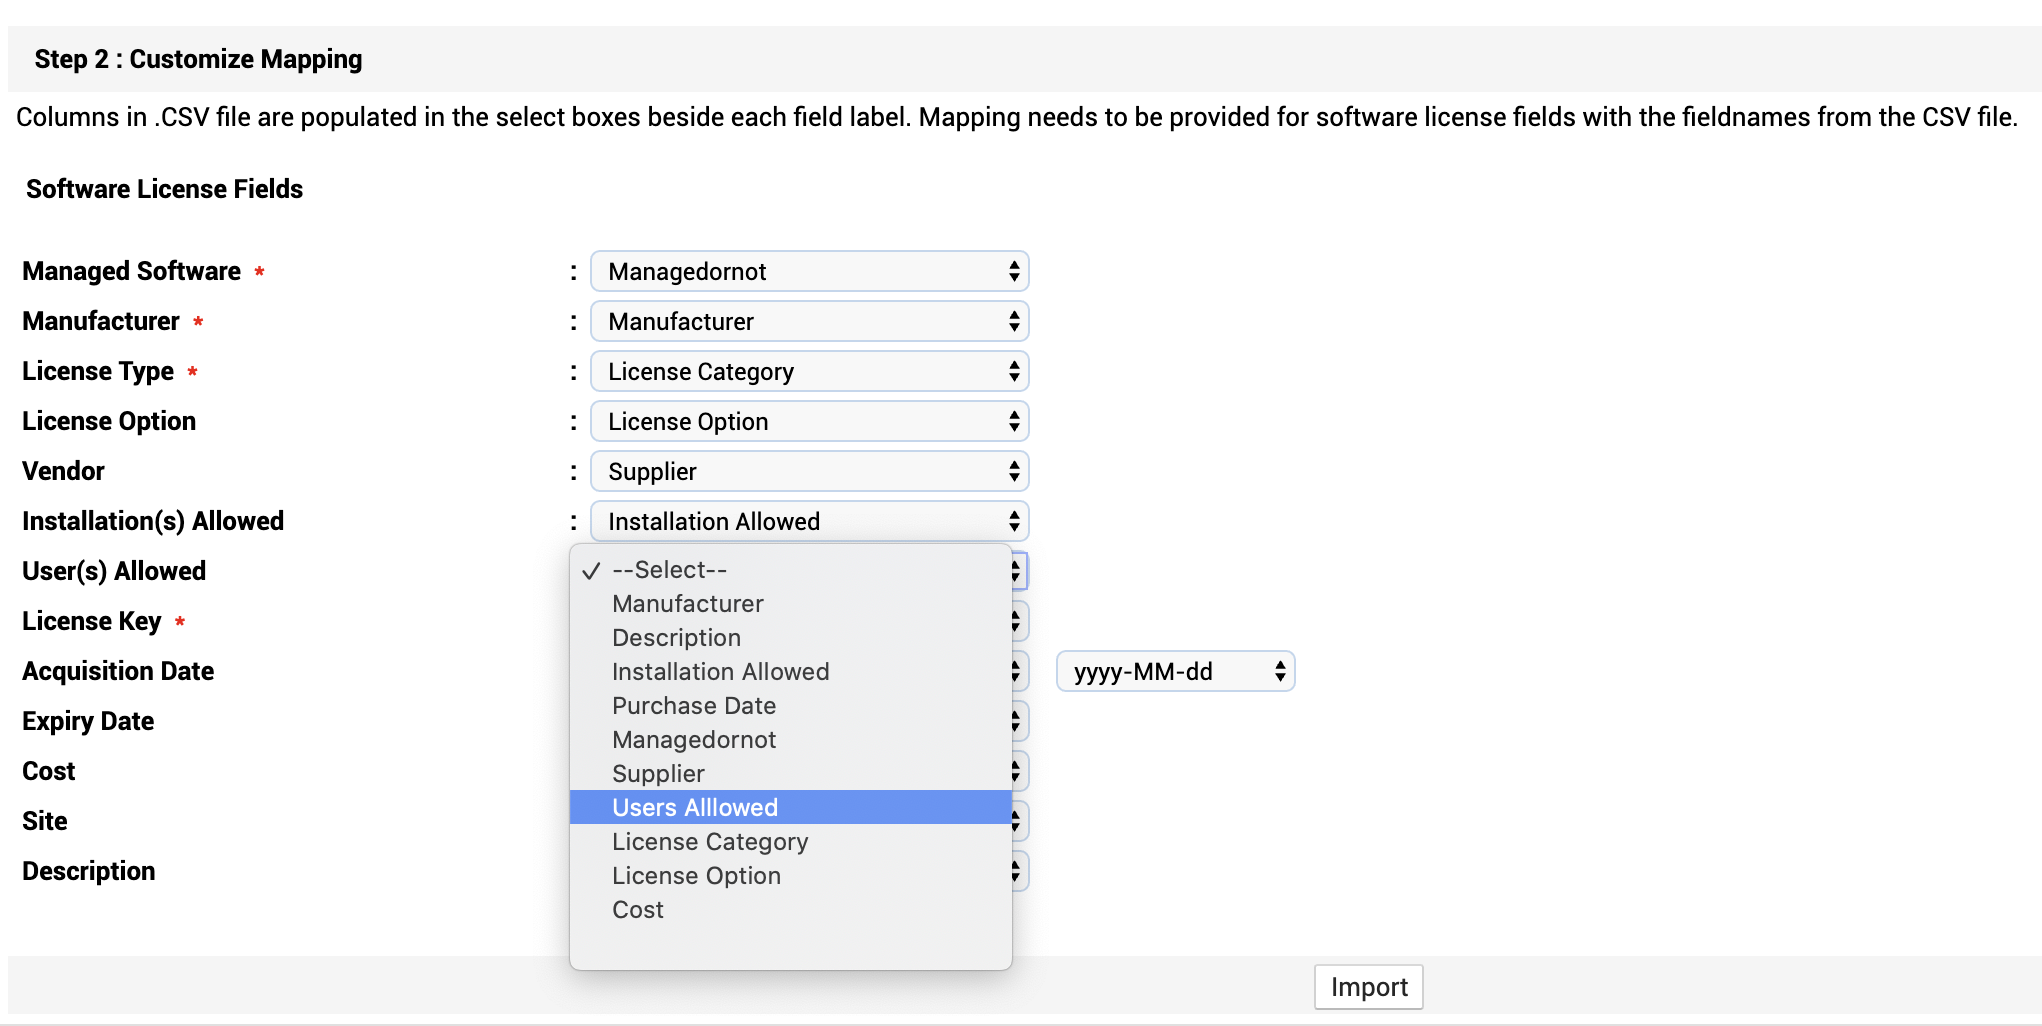The image size is (2042, 1026).
Task: Choose the --Select-- option in the list
Action: (670, 570)
